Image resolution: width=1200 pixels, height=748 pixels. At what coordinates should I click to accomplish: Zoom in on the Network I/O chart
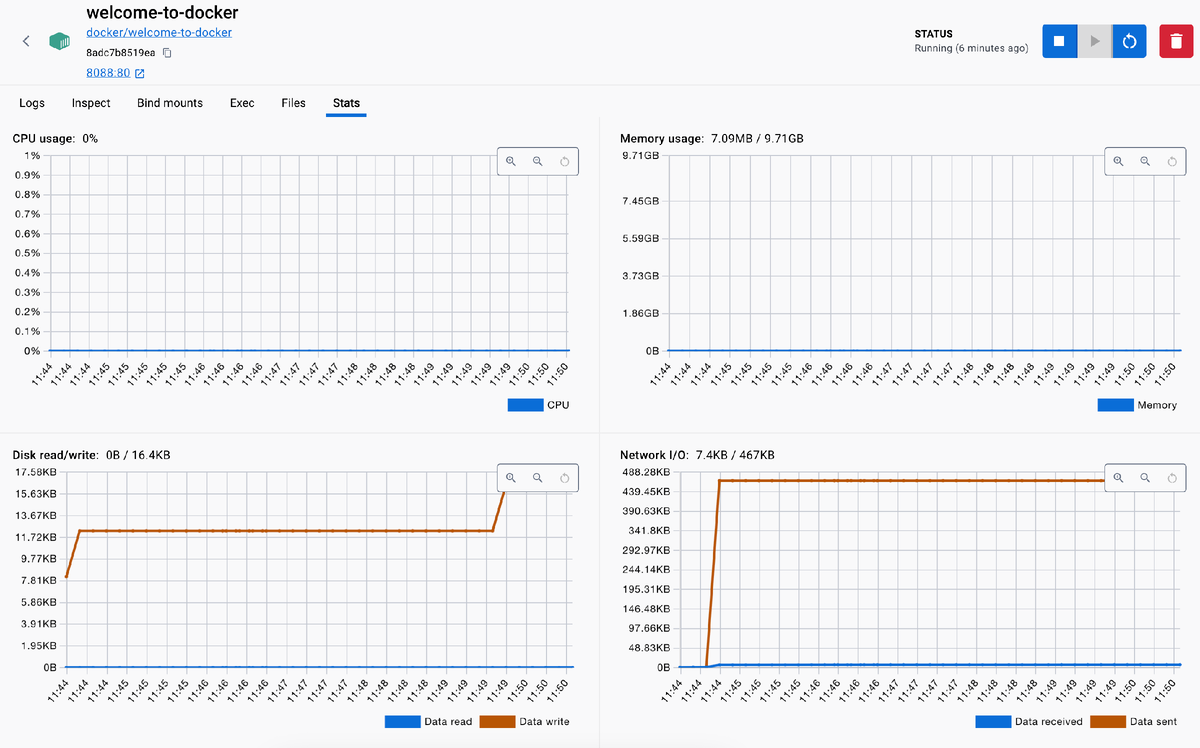pos(1118,479)
